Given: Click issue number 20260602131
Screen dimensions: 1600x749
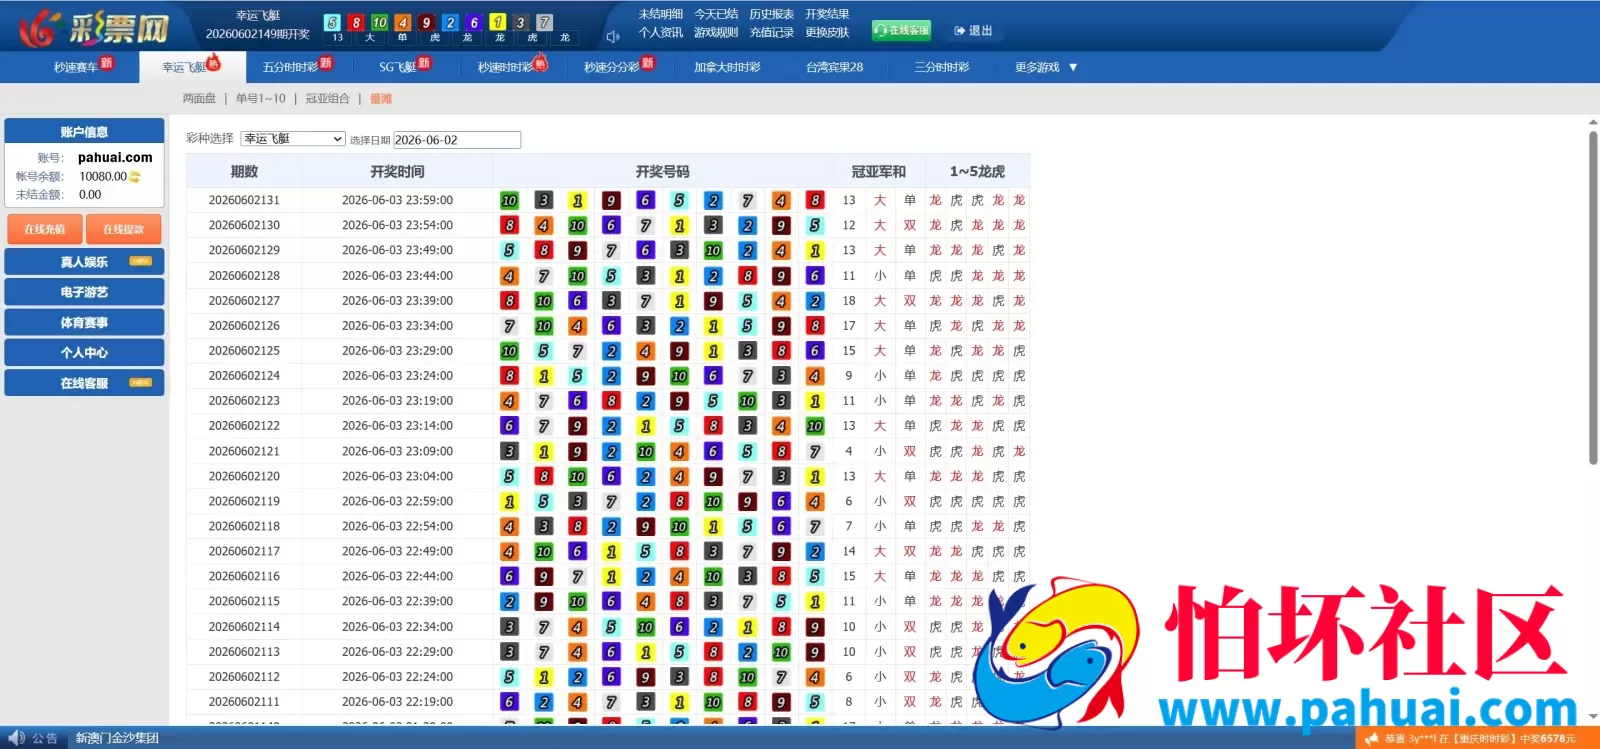Looking at the screenshot, I should pyautogui.click(x=244, y=200).
